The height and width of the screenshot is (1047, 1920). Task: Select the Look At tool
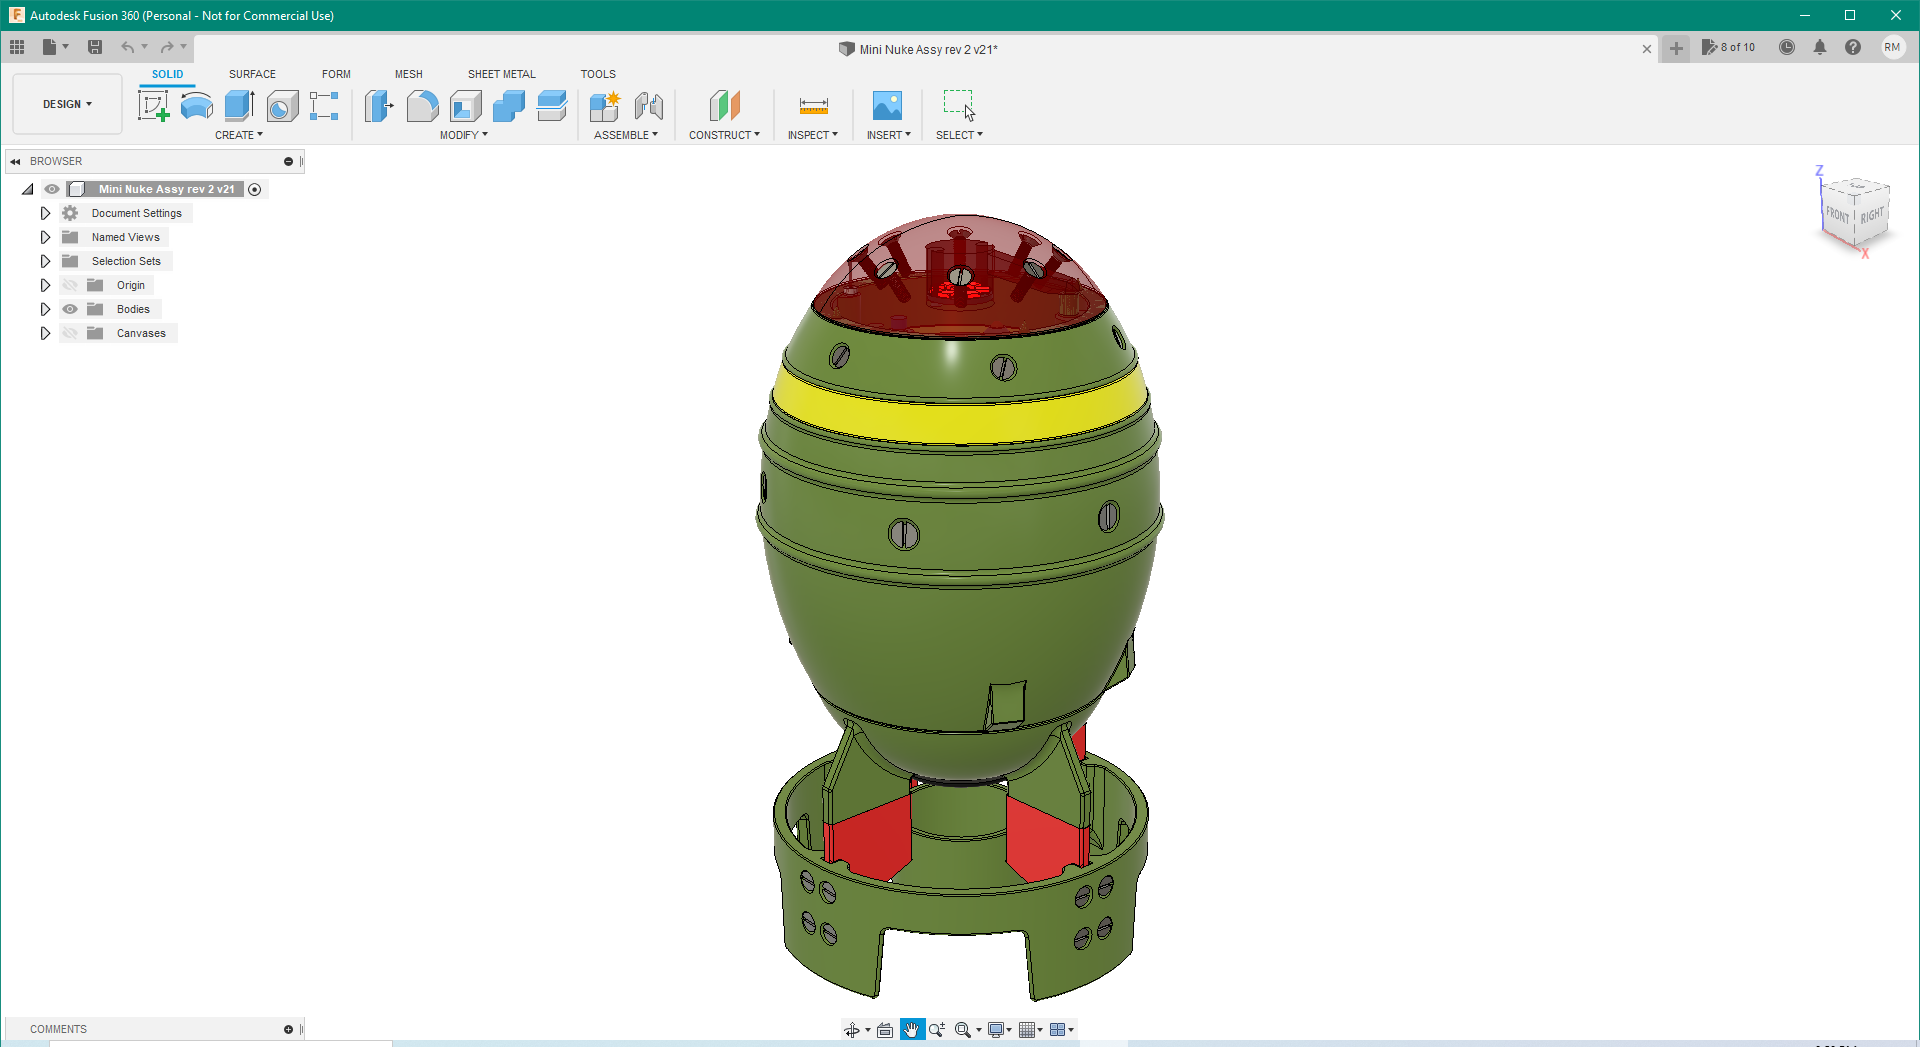[x=885, y=1030]
